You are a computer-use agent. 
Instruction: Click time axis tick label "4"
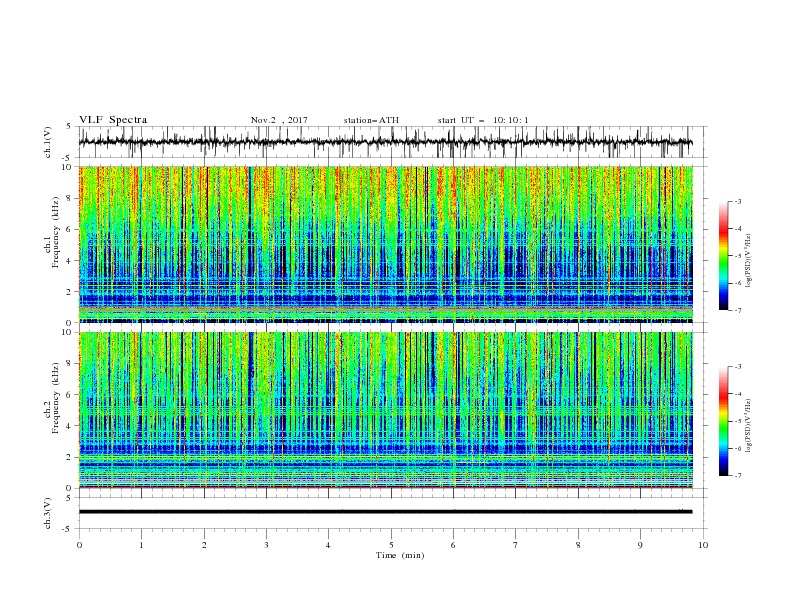click(x=328, y=545)
